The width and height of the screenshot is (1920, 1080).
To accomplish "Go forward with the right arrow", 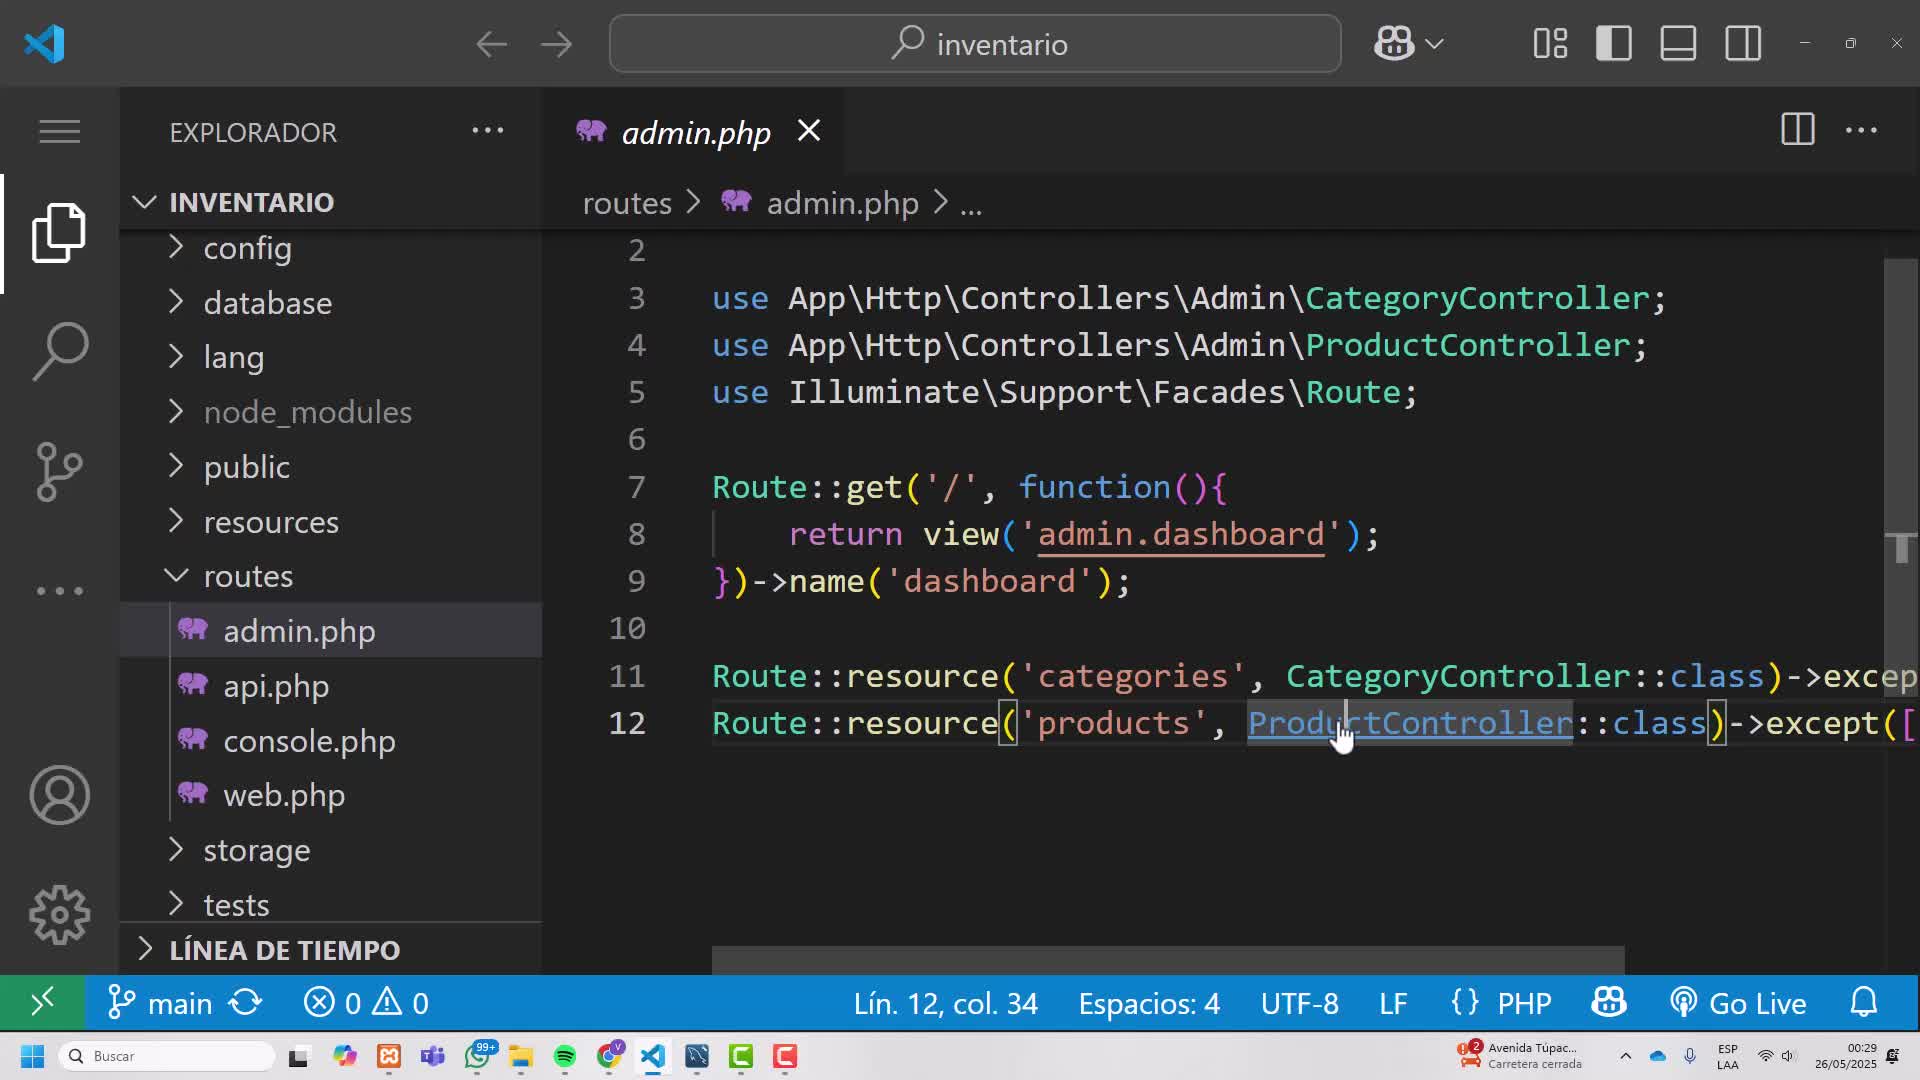I will (556, 44).
